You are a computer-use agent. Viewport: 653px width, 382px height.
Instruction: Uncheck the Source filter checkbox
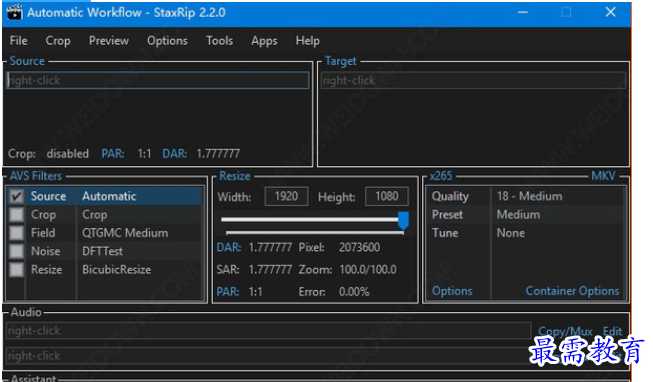click(x=16, y=196)
